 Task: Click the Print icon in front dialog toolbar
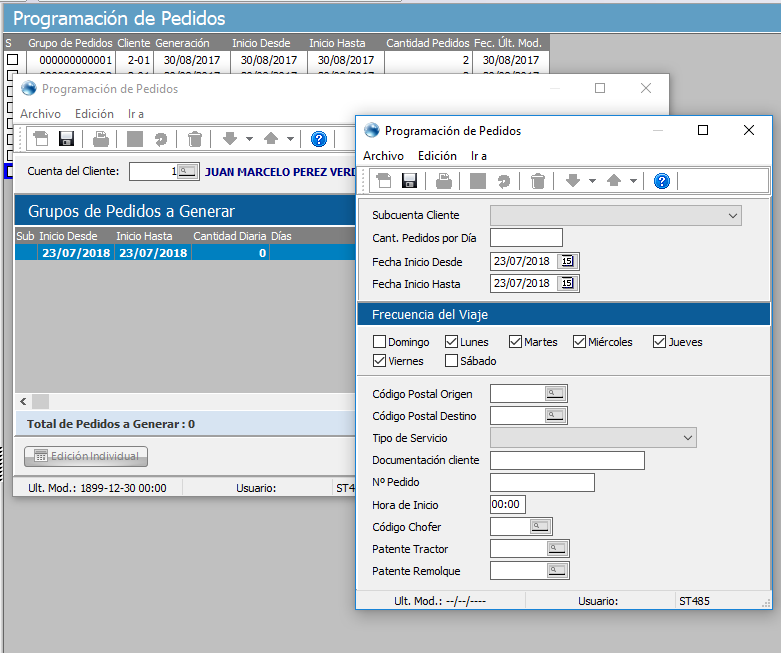click(444, 181)
